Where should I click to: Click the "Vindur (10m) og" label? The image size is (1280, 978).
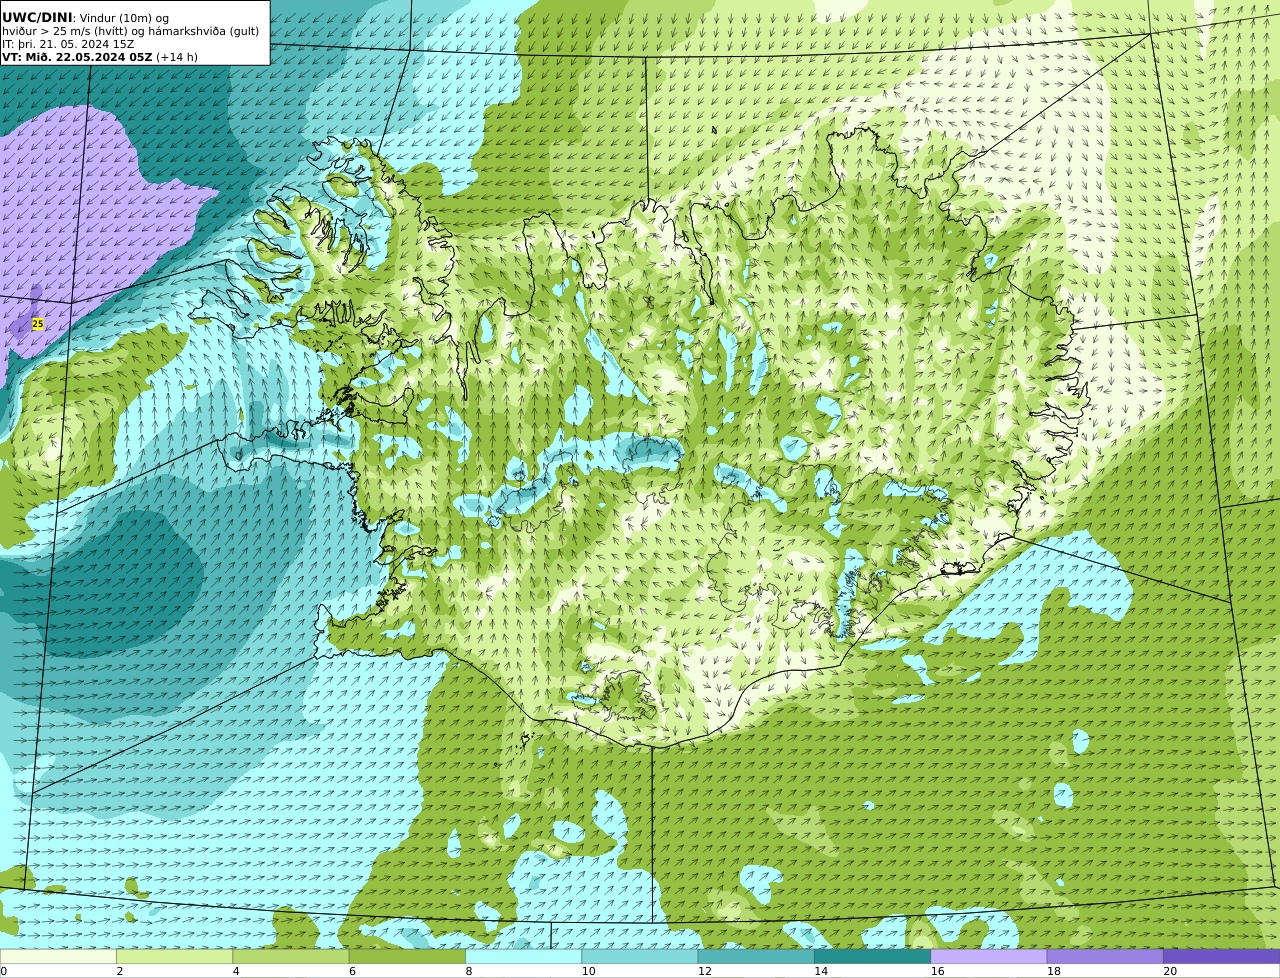(x=124, y=18)
